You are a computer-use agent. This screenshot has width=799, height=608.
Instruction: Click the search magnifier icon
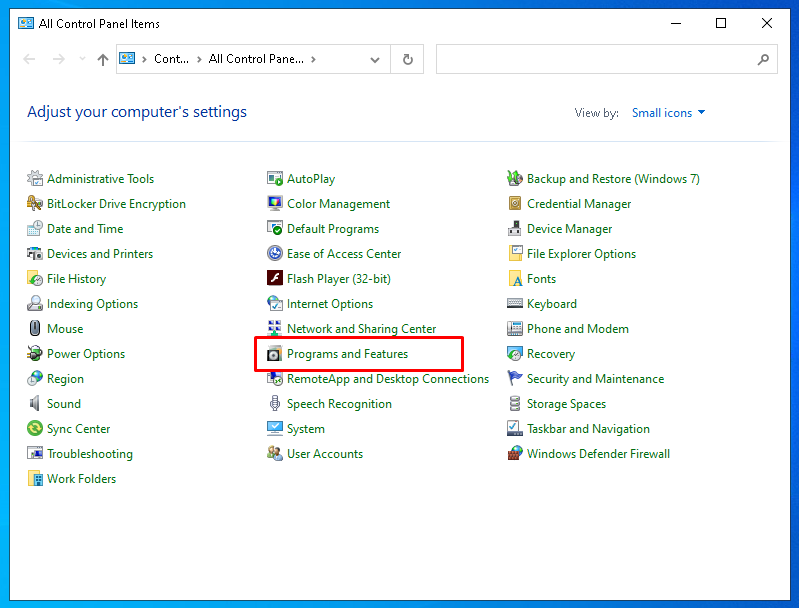point(763,59)
